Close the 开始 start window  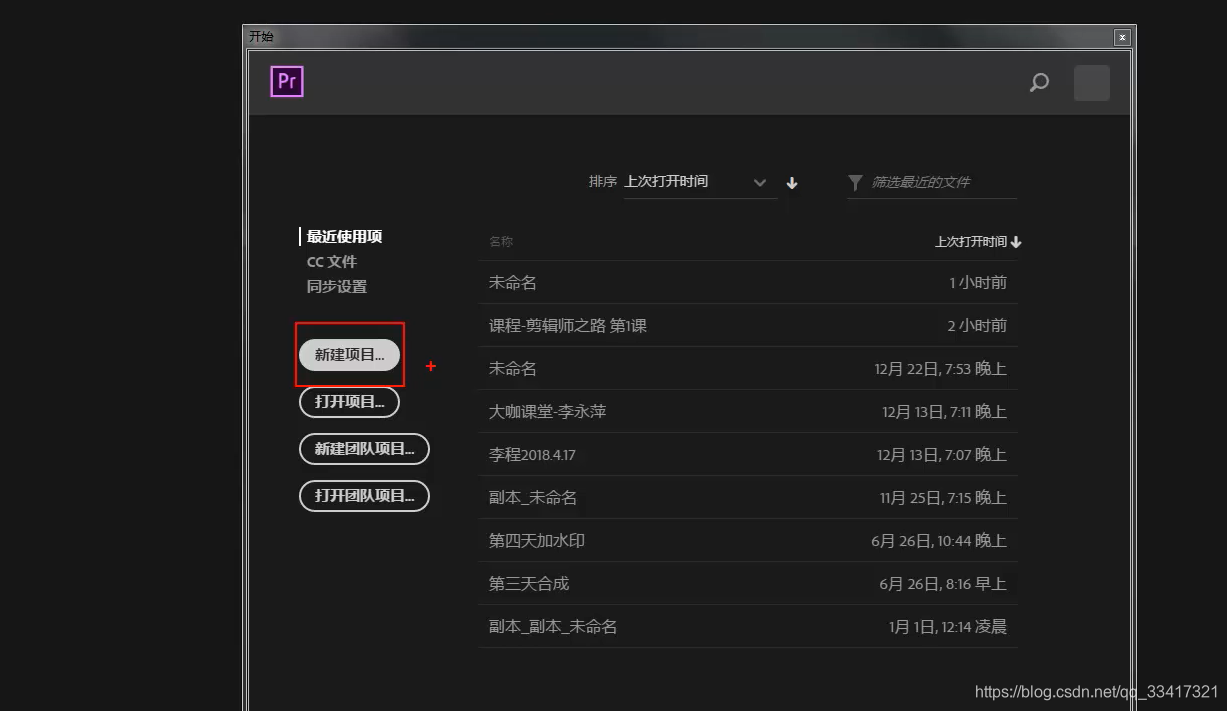1123,37
